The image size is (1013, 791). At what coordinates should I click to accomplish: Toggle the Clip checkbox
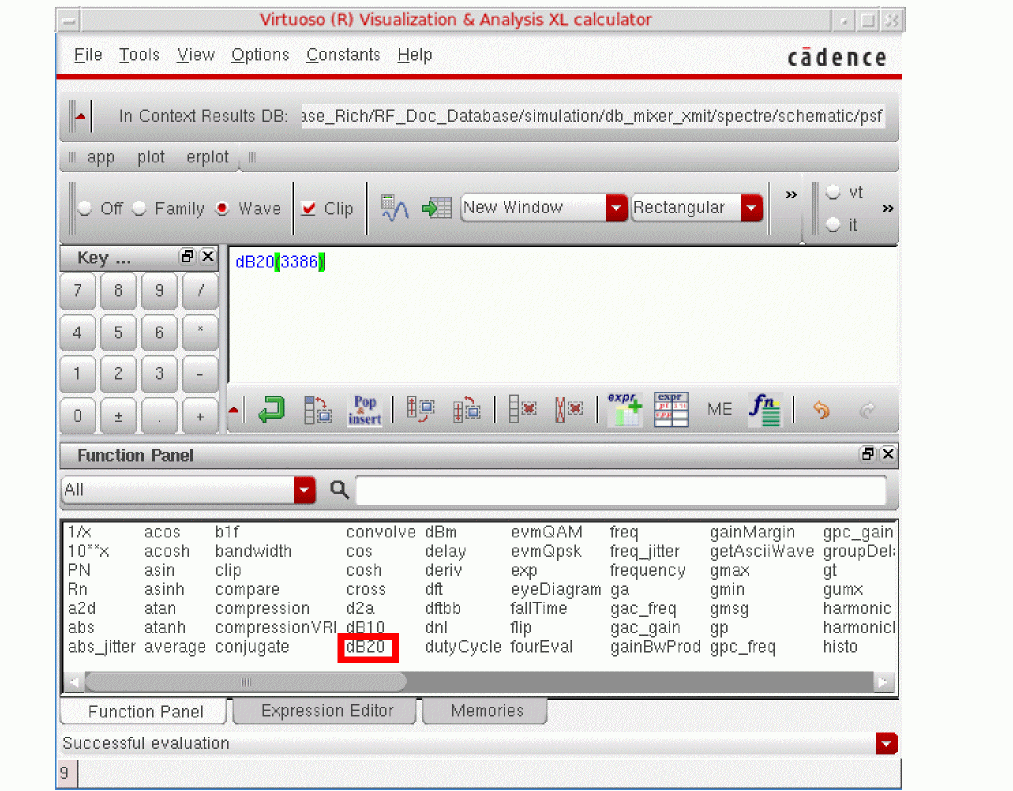tap(309, 208)
